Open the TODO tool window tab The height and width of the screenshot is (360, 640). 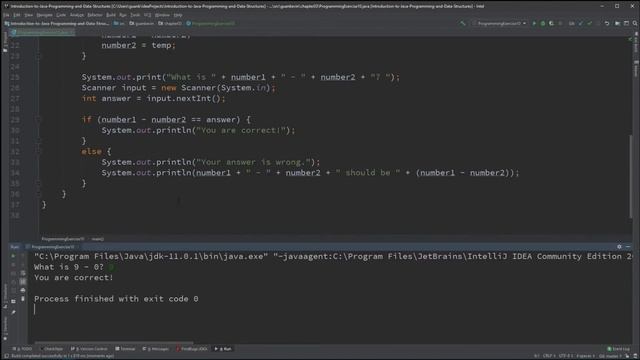(22, 349)
